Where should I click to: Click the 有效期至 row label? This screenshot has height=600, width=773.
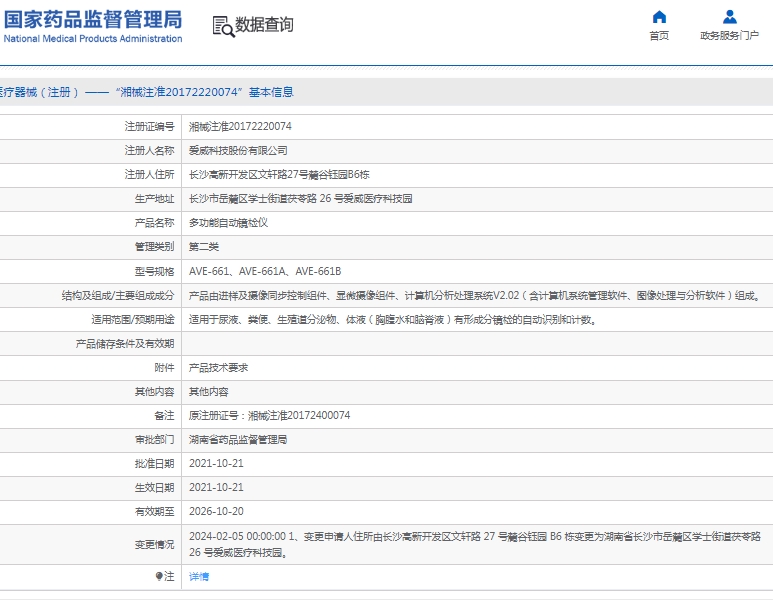click(x=154, y=512)
